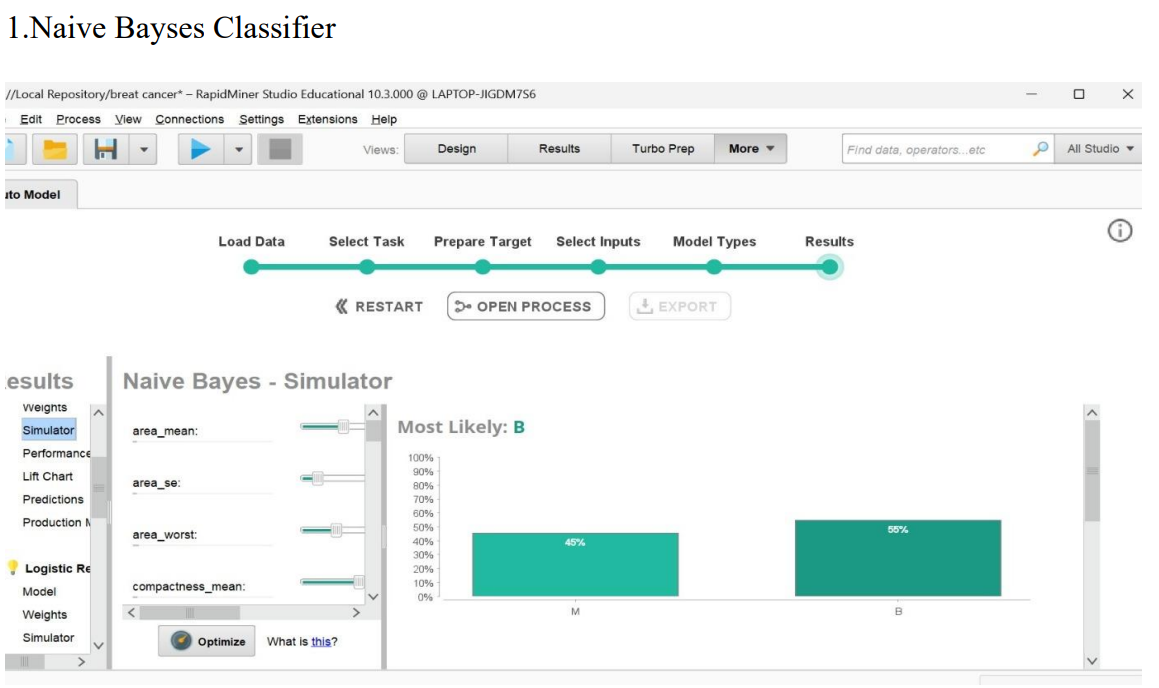Click the Find data, operators search field
Image resolution: width=1159 pixels, height=688 pixels.
935,149
